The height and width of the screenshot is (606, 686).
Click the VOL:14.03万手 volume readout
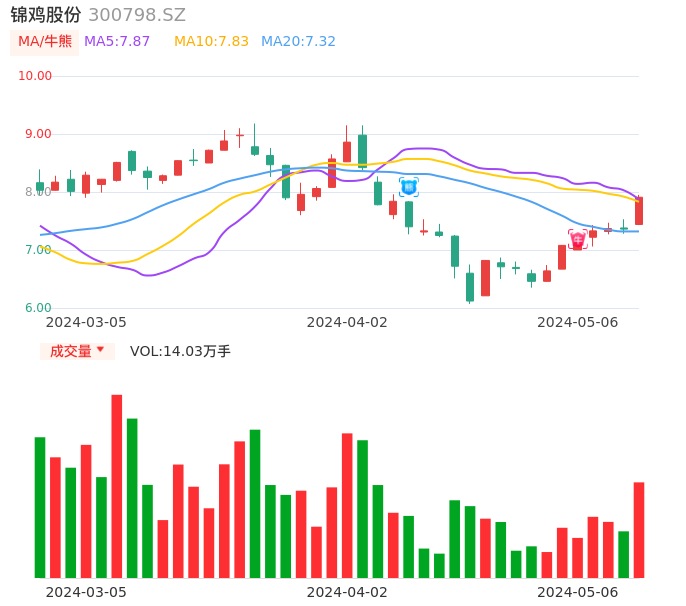point(180,351)
